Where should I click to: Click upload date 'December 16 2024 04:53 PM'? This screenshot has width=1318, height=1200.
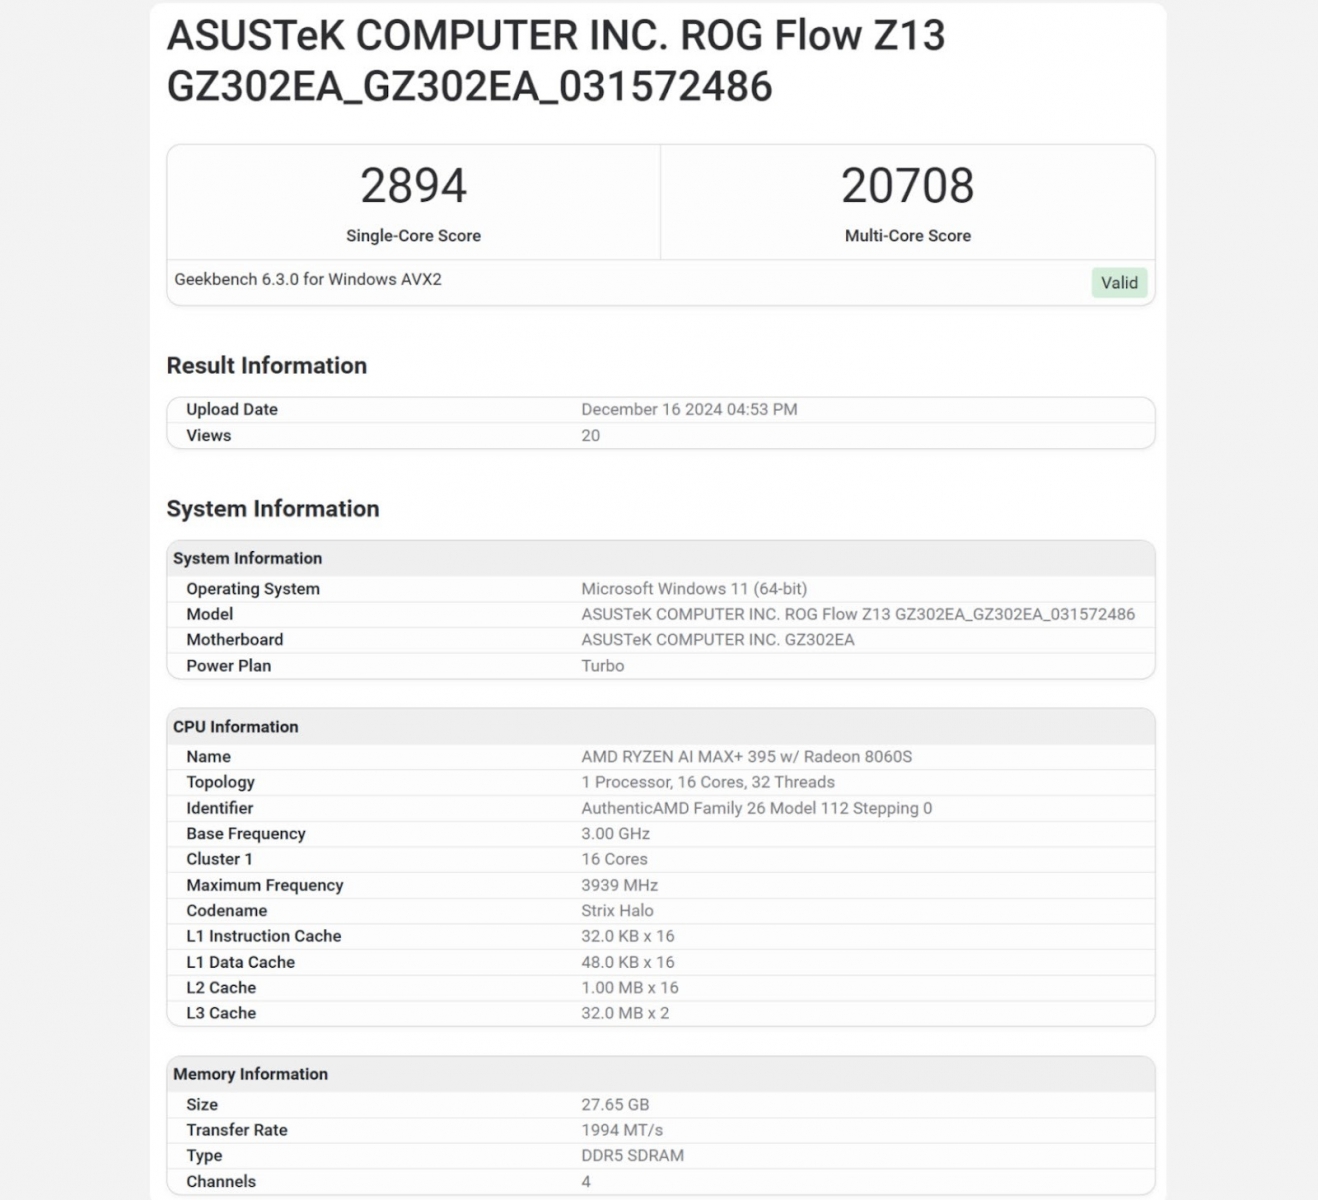pyautogui.click(x=689, y=409)
